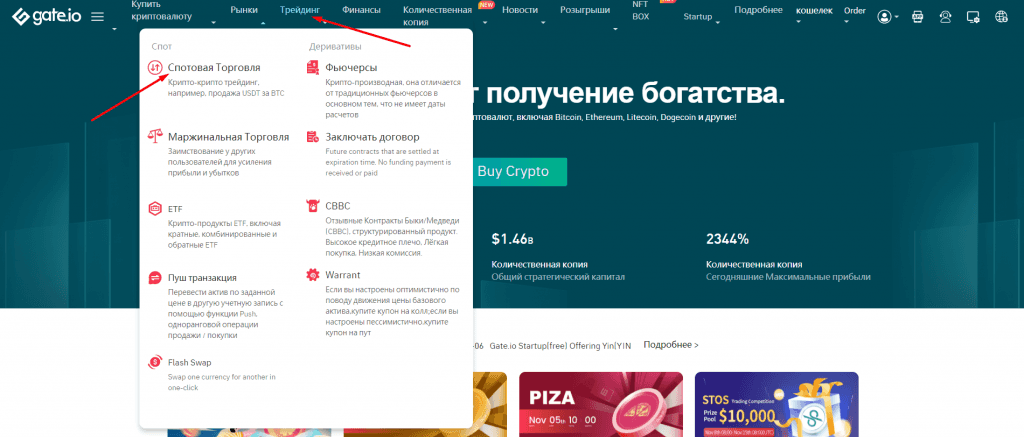Open the PIZA promotion banner
Viewport: 1024px width, 437px height.
(x=601, y=404)
